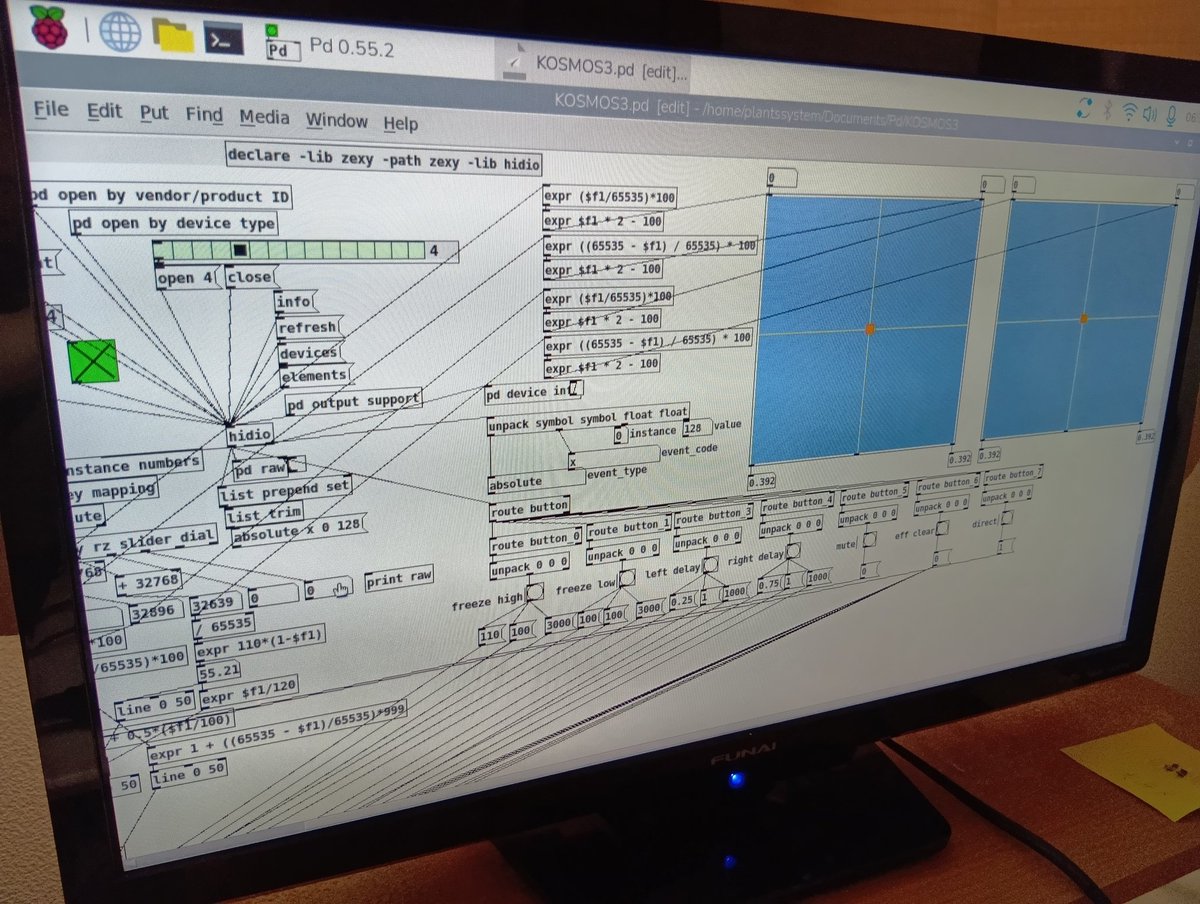Image resolution: width=1200 pixels, height=904 pixels.
Task: Click the 128 value number box
Action: [697, 427]
